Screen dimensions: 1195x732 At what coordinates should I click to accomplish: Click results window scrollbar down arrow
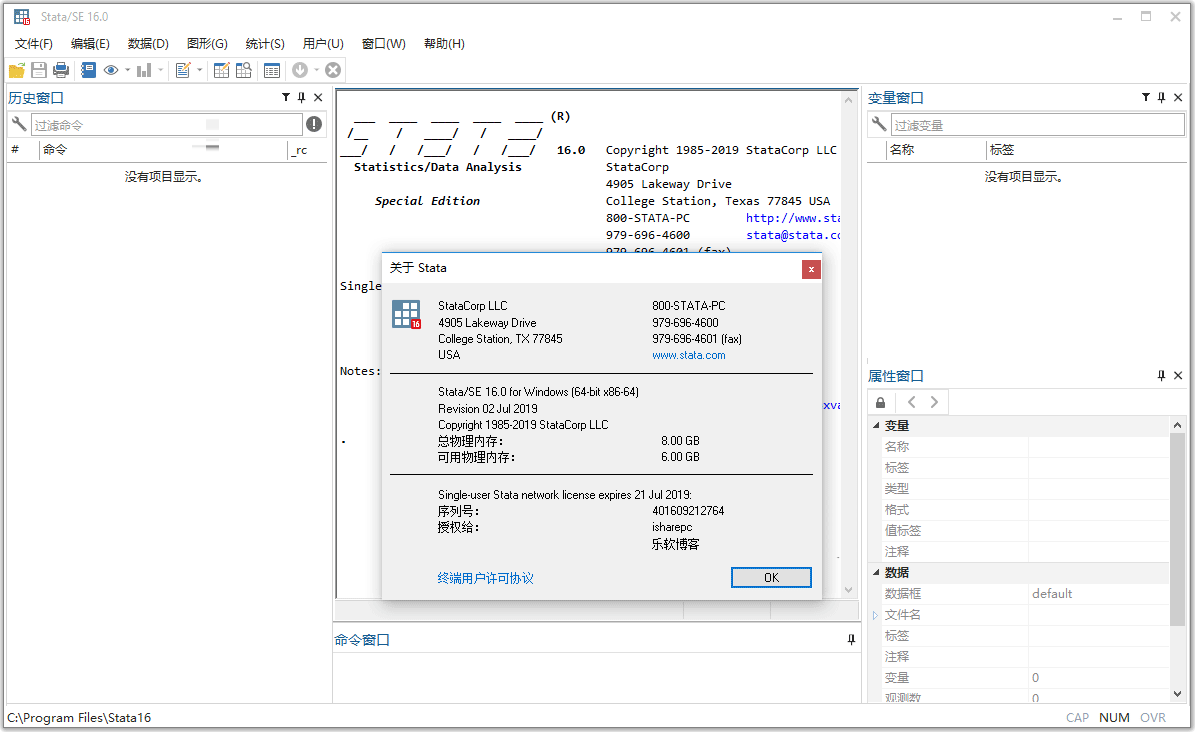click(848, 589)
